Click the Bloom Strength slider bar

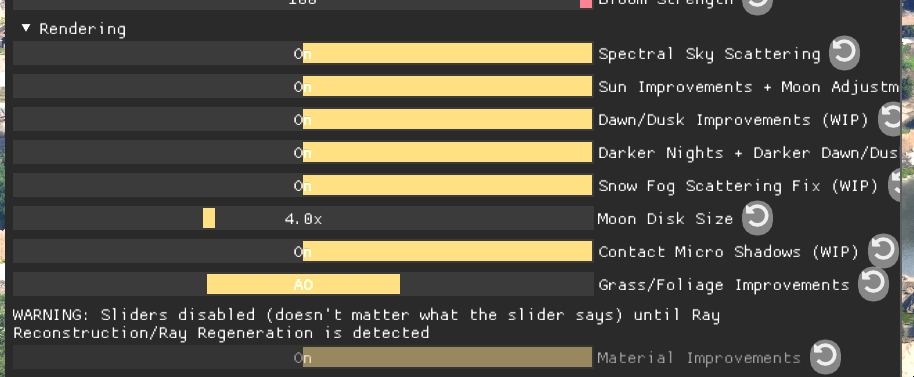coord(303,4)
